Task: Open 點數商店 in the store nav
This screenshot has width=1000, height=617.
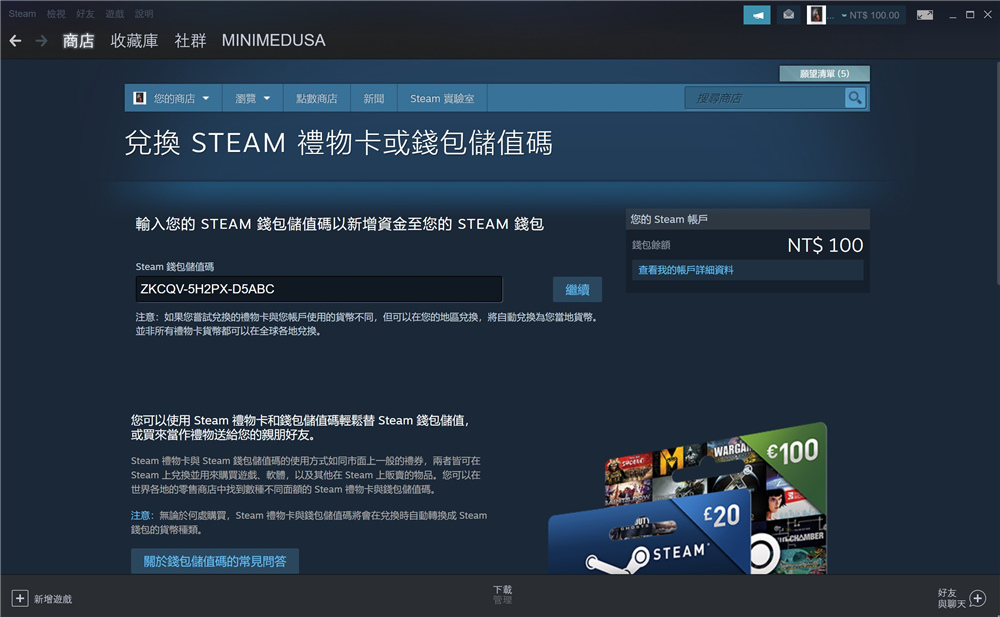Action: tap(317, 98)
